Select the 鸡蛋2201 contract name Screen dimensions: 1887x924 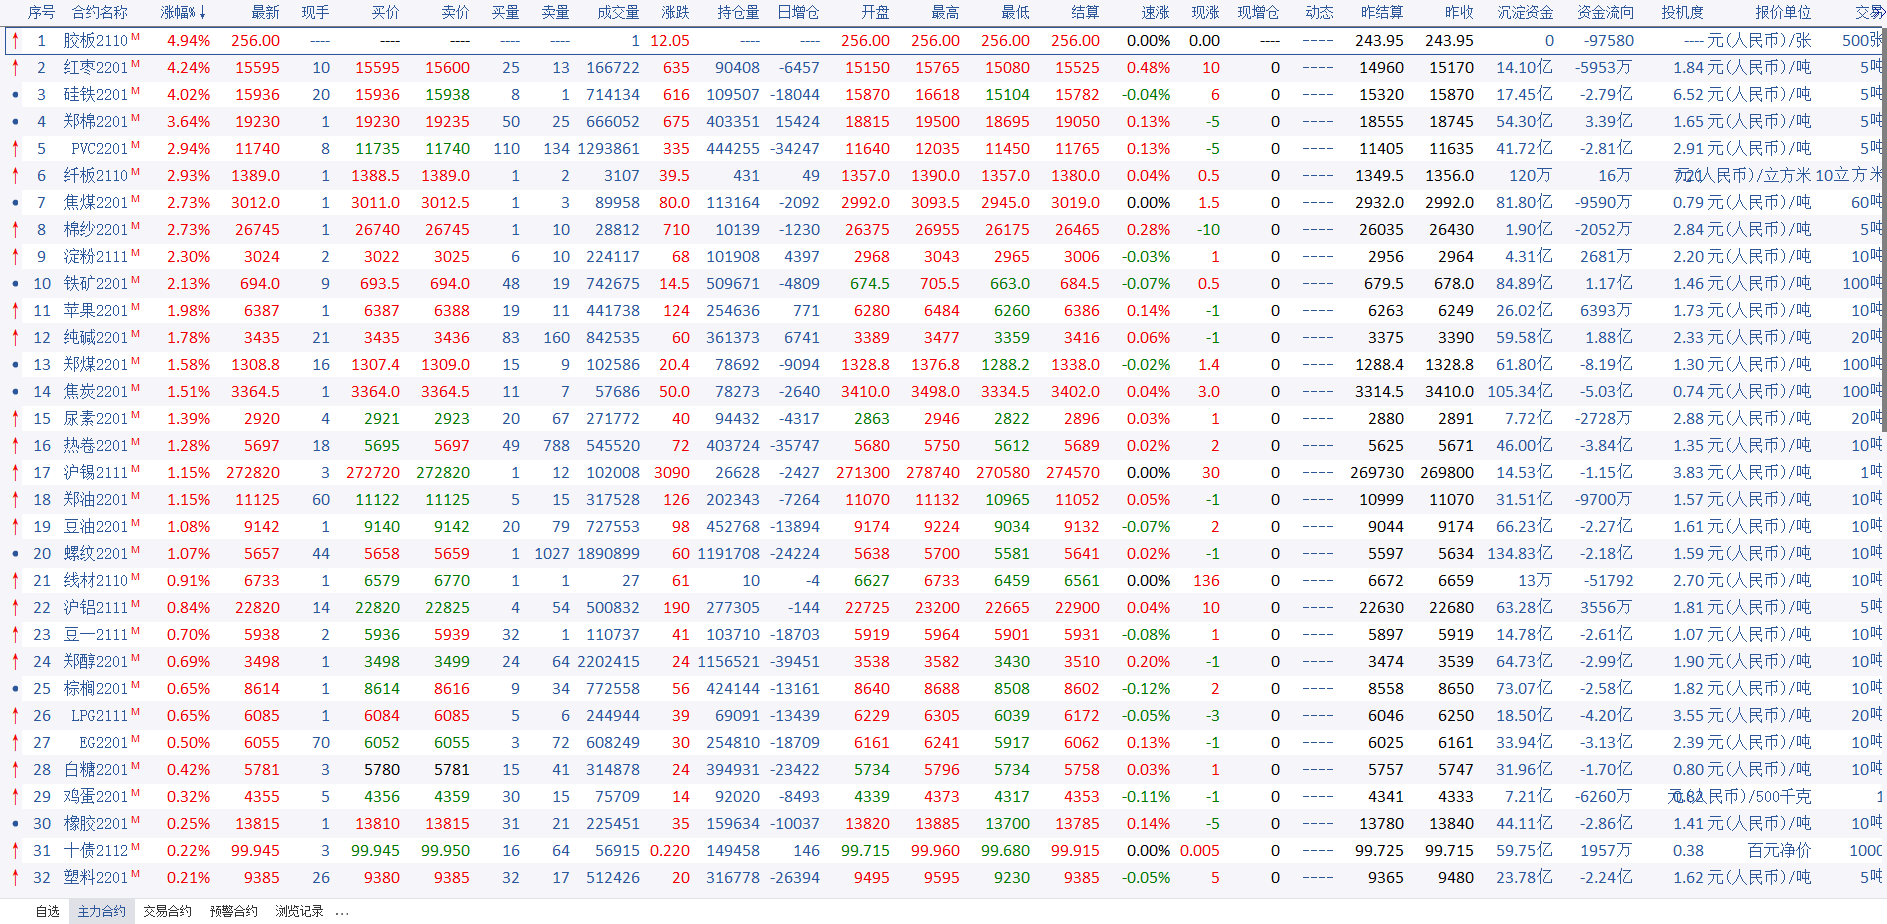click(x=95, y=797)
